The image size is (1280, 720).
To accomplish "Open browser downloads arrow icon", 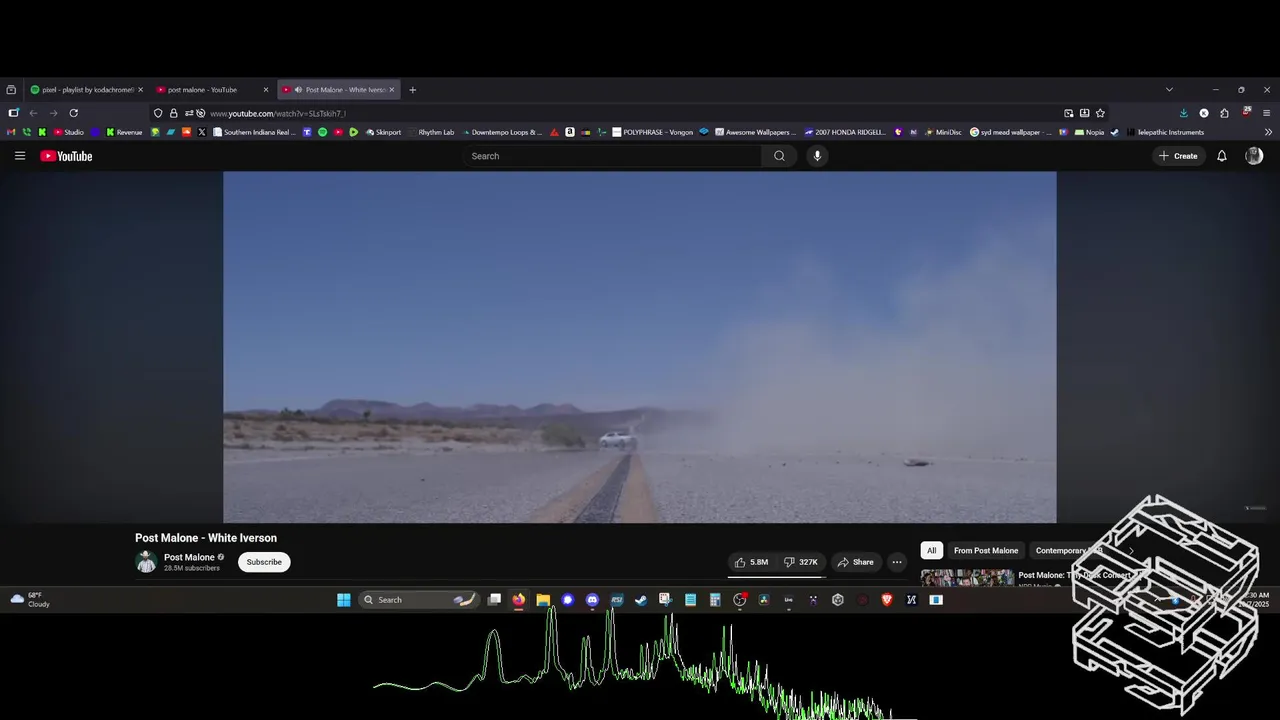I will tap(1184, 113).
